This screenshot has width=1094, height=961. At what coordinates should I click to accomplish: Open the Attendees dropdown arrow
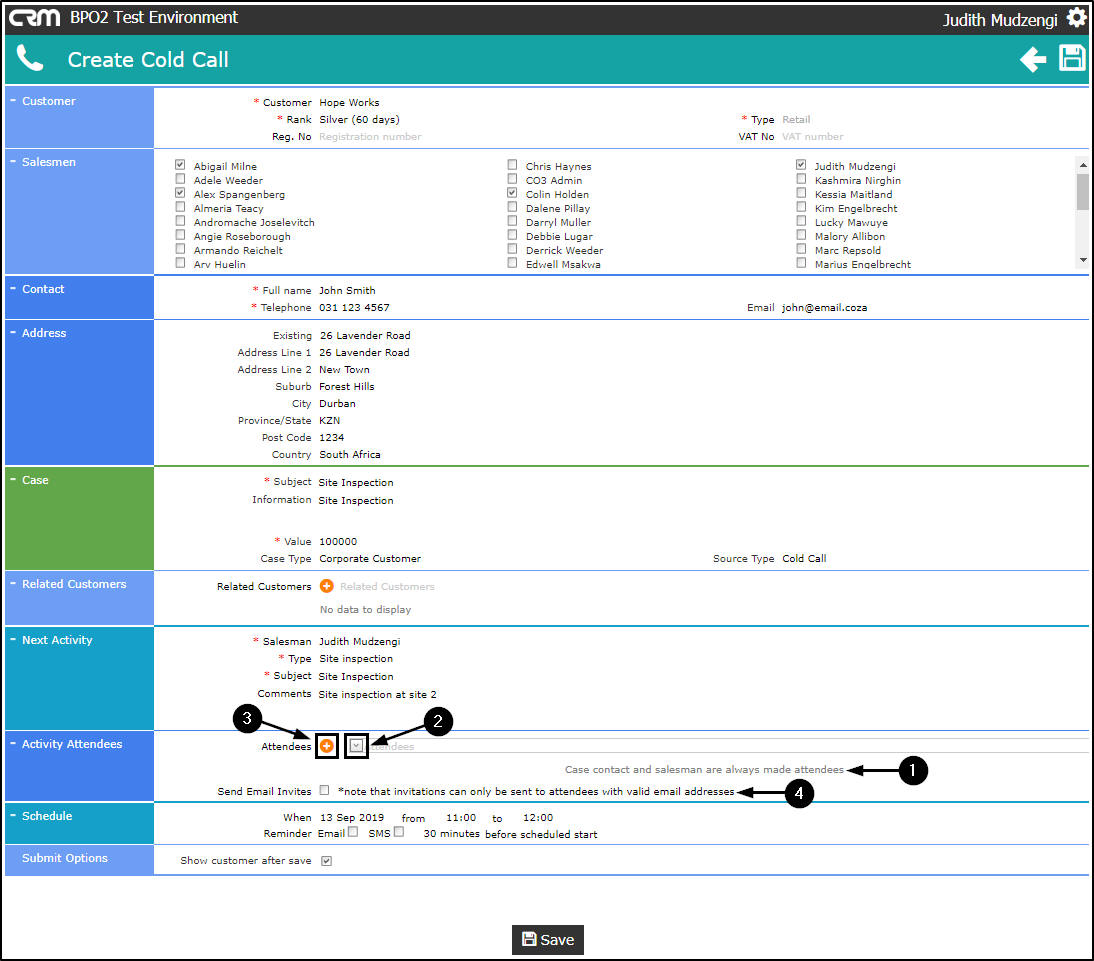coord(357,746)
